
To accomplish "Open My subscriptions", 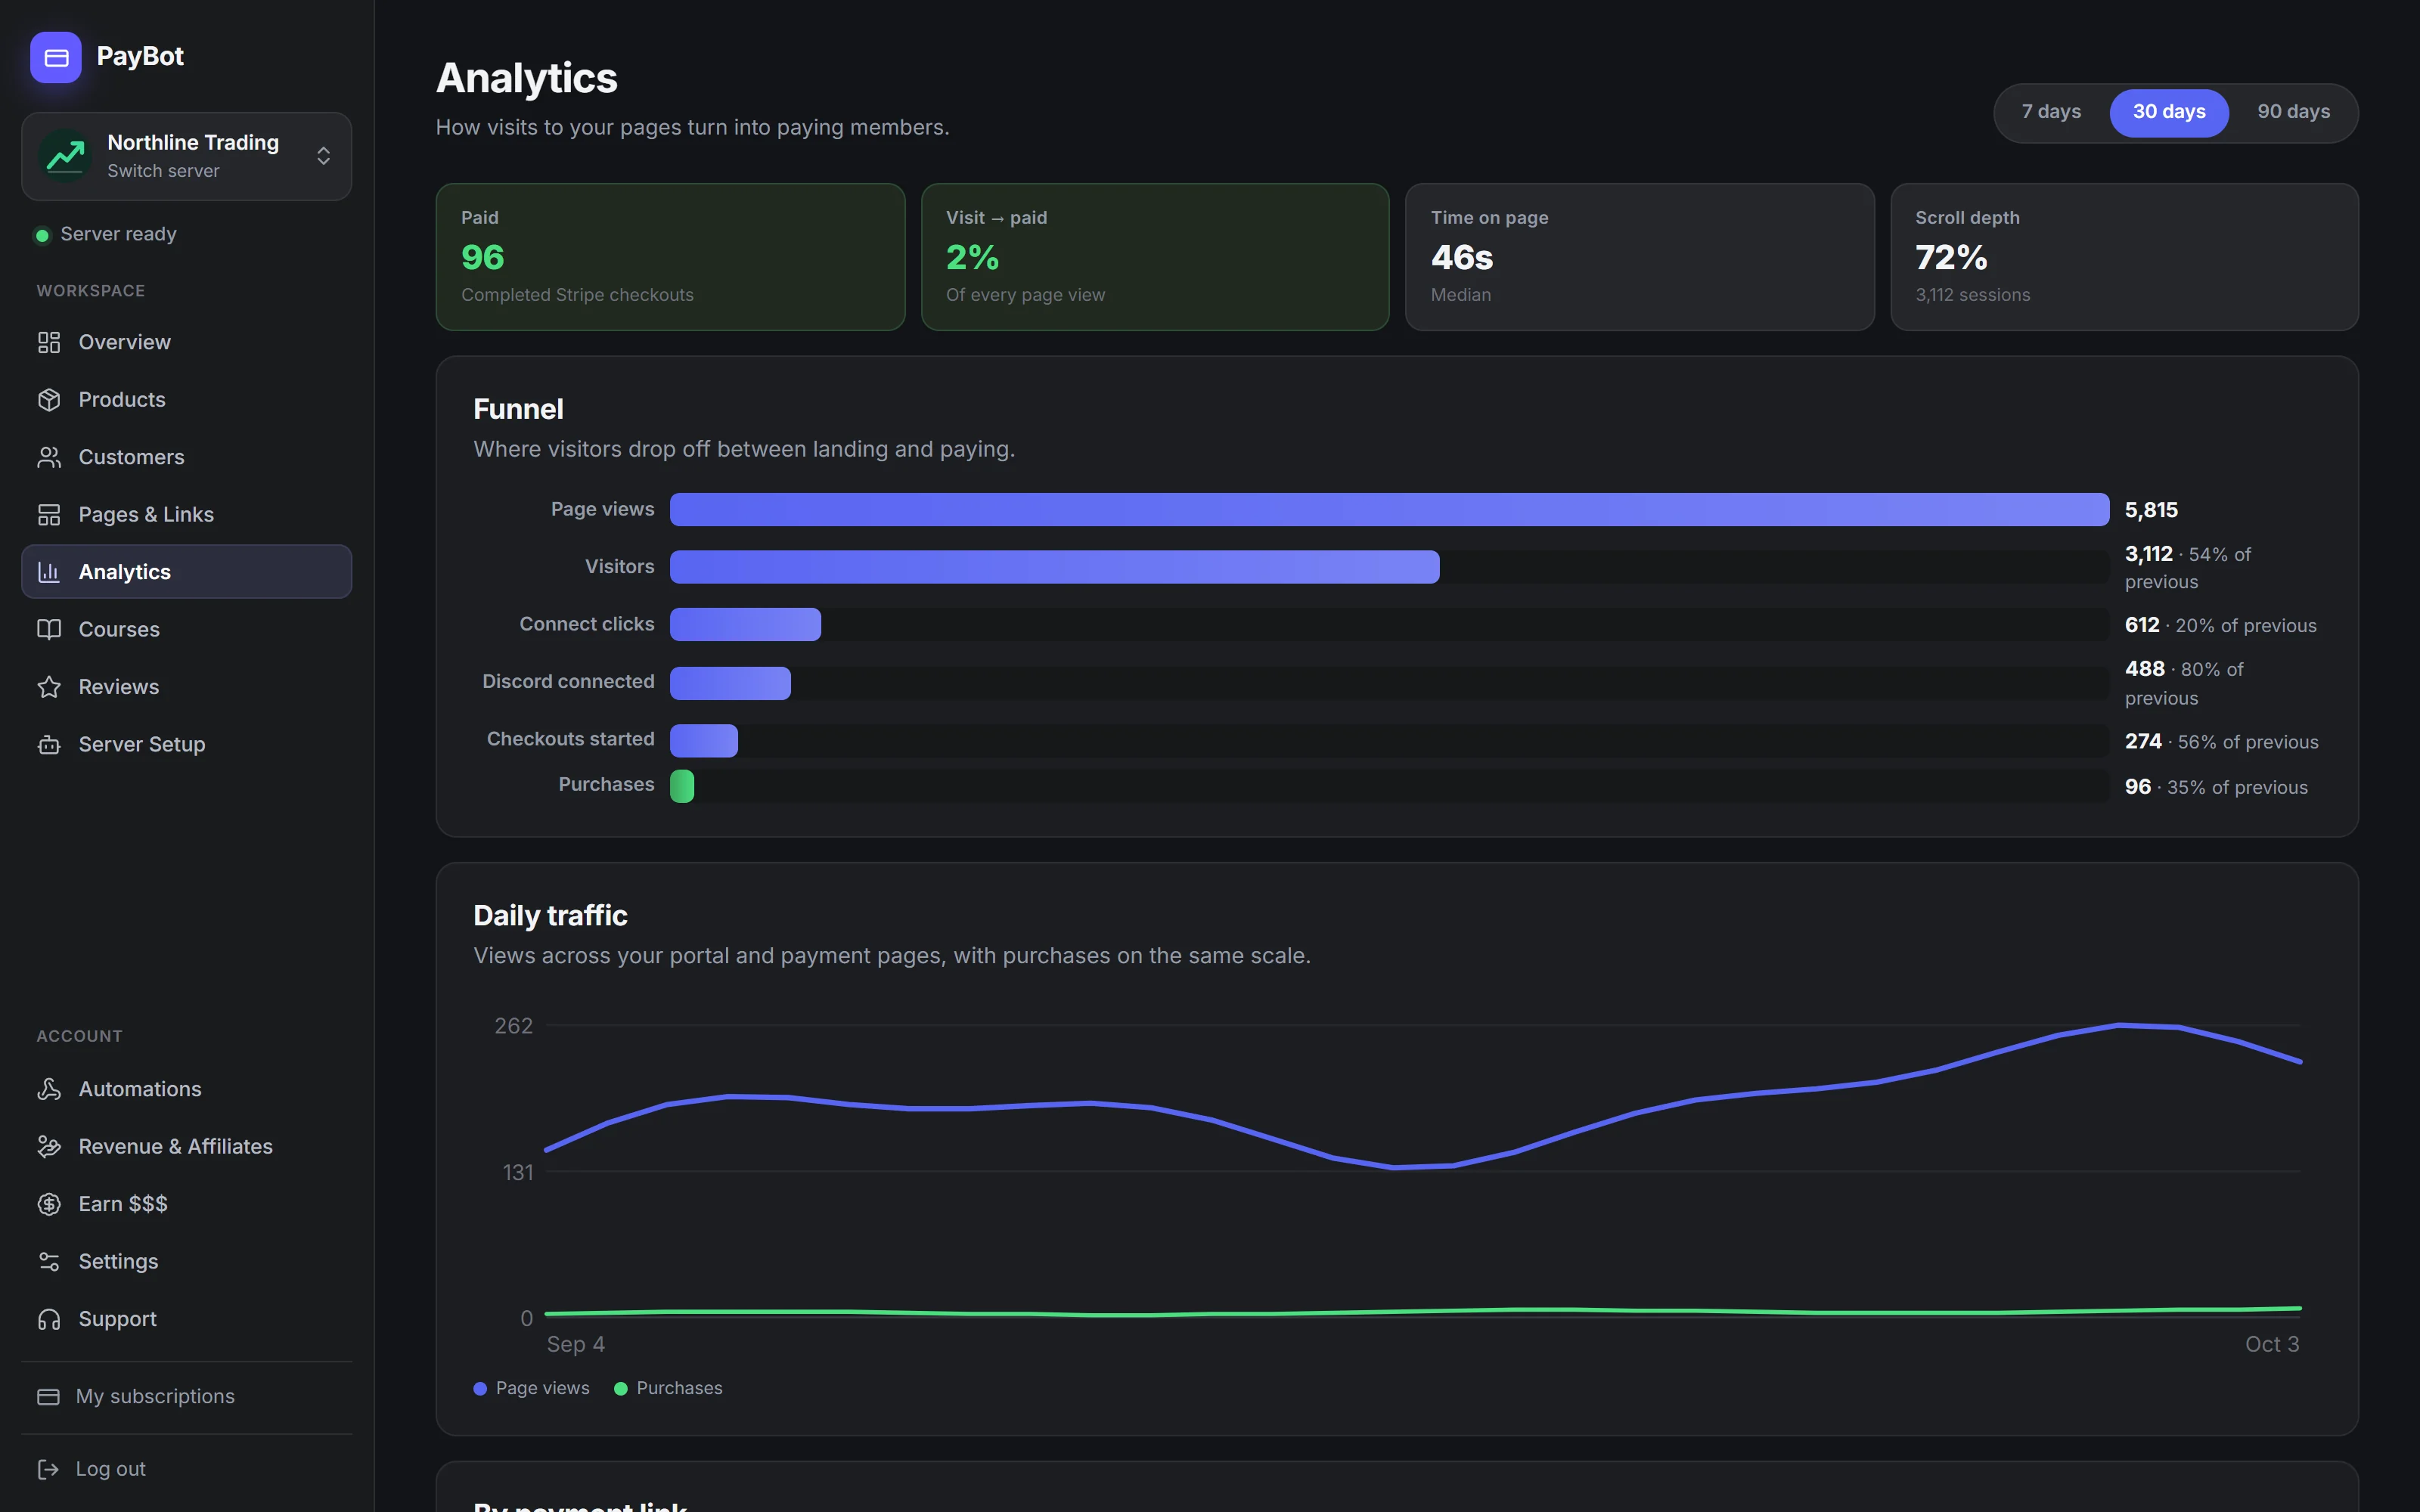I will click(186, 1397).
